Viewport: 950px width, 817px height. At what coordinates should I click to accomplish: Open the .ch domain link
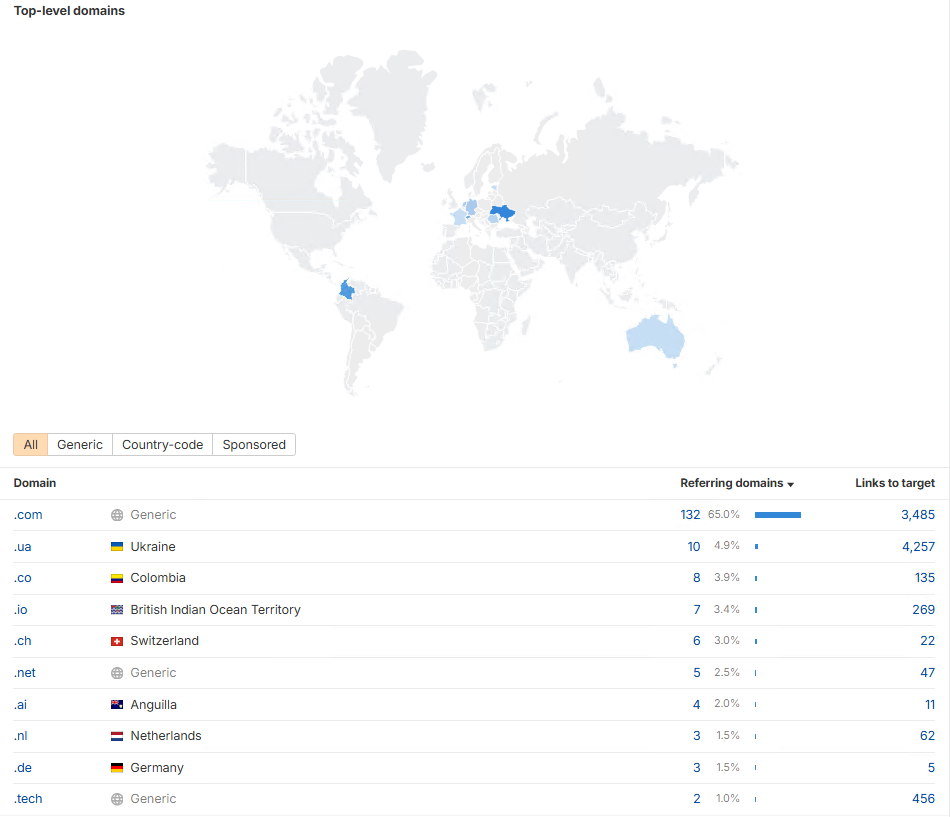pyautogui.click(x=22, y=641)
